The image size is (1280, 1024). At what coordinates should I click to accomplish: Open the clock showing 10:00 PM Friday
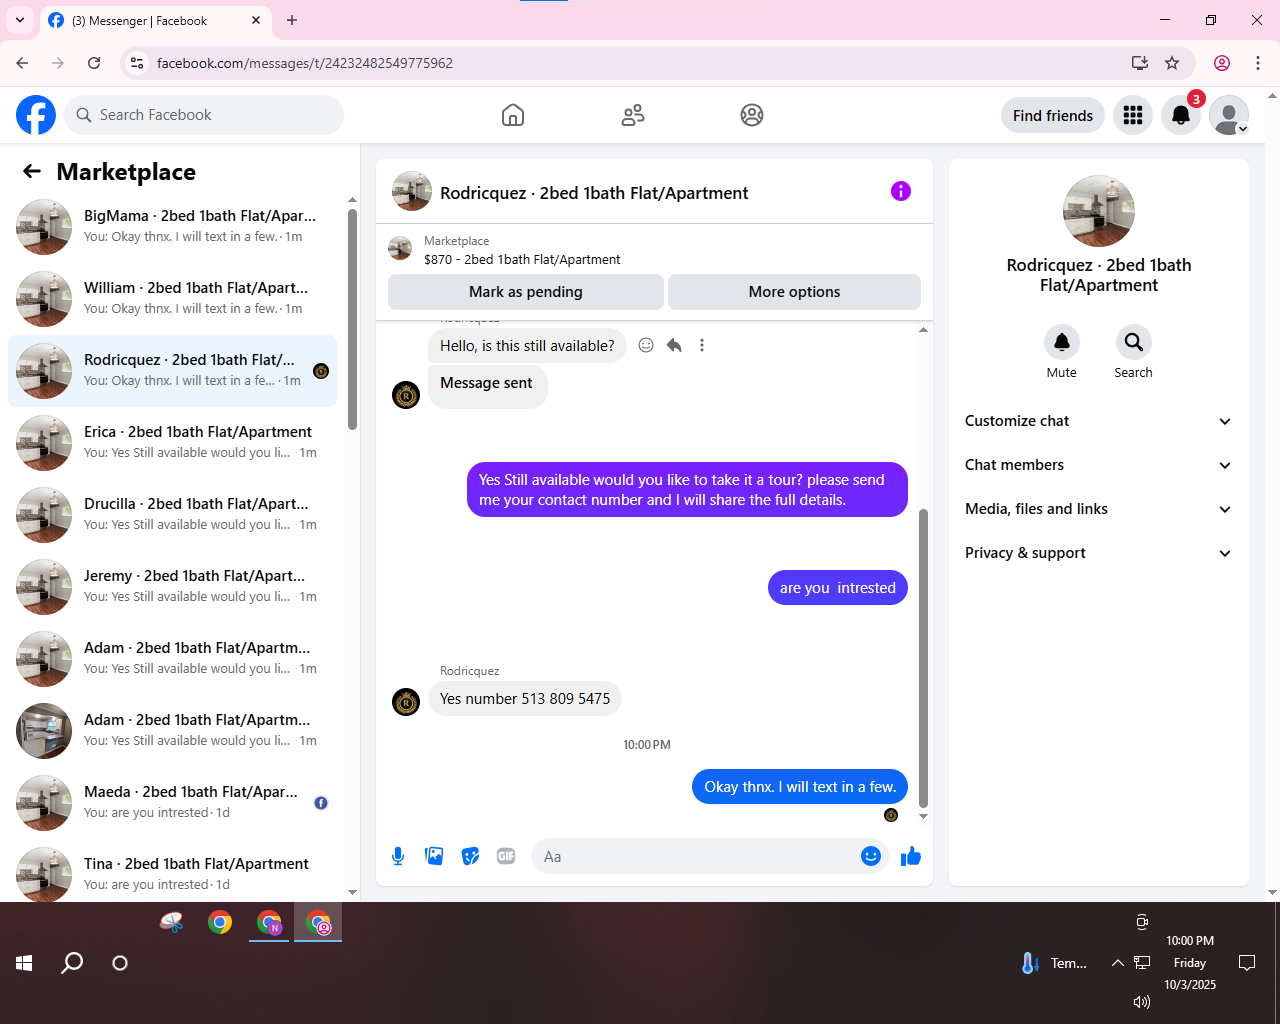[x=1190, y=963]
